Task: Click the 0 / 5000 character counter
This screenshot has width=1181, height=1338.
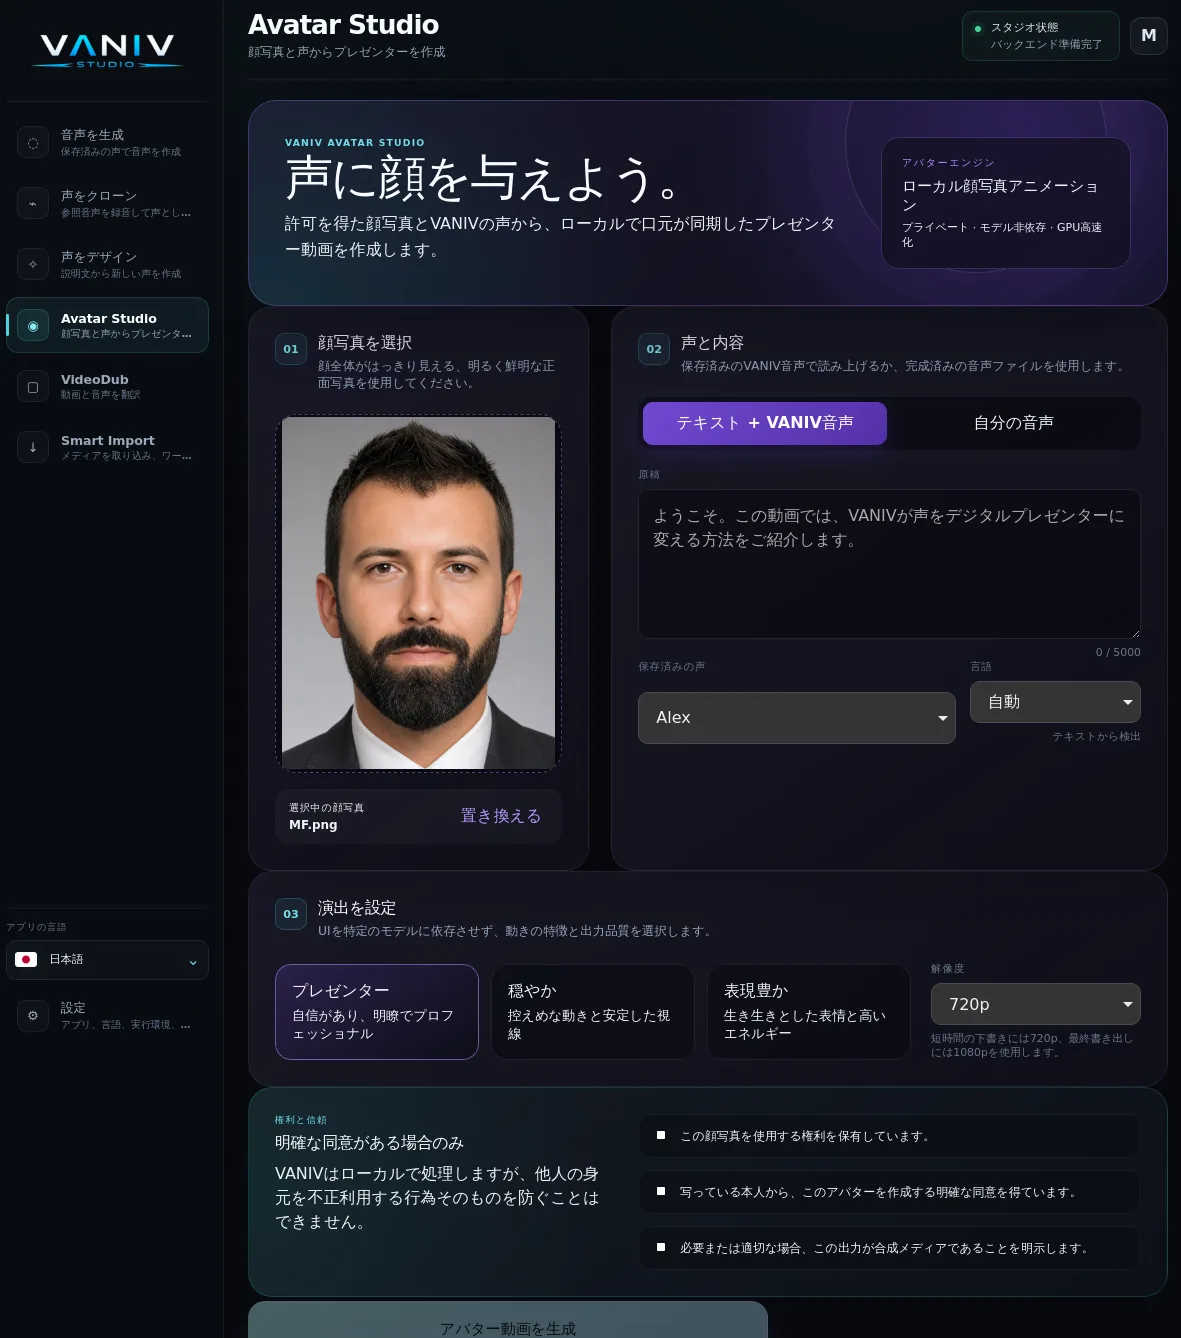Action: 1118,652
